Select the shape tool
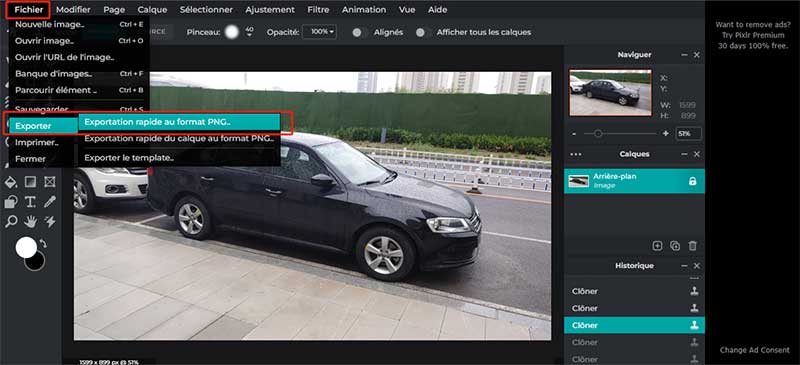Viewport: 800px width, 365px height. click(x=11, y=202)
